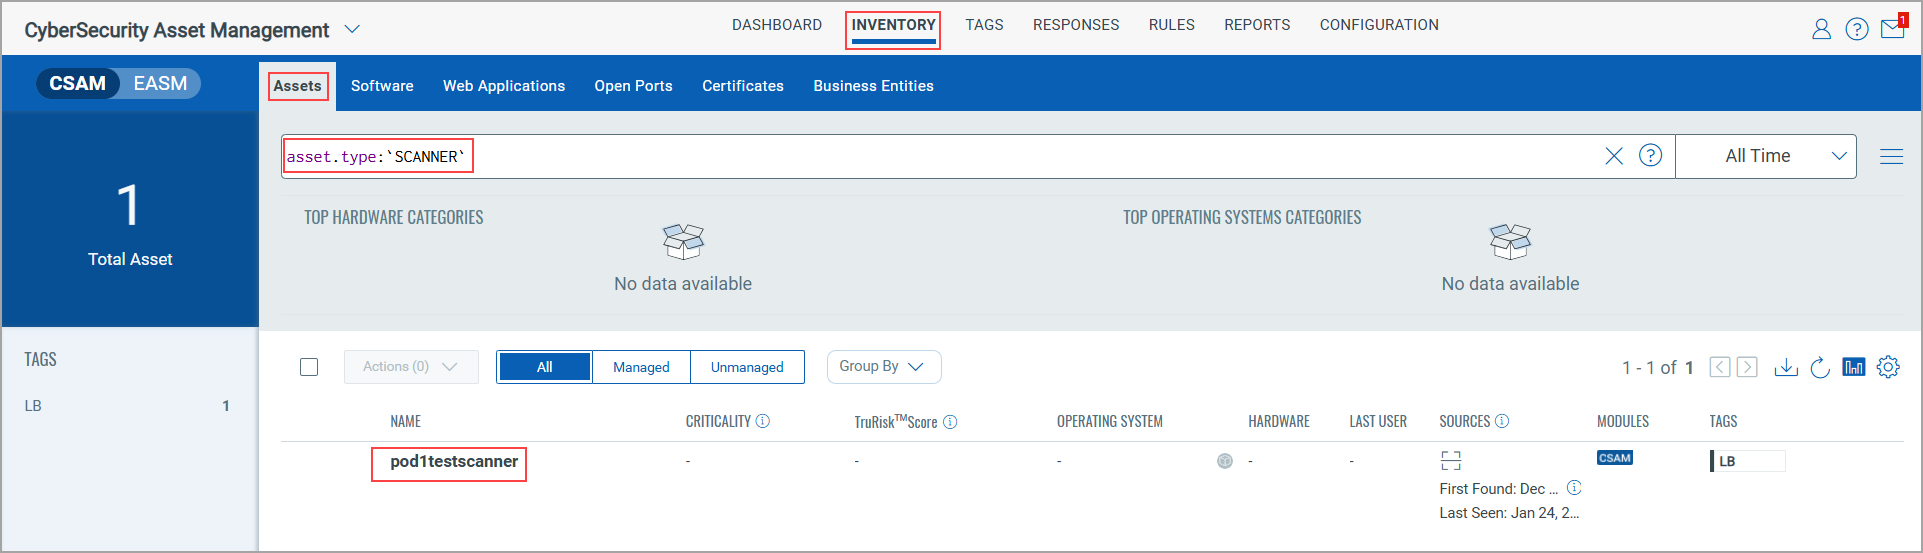1923x553 pixels.
Task: Open the TAGS menu
Action: 984,25
